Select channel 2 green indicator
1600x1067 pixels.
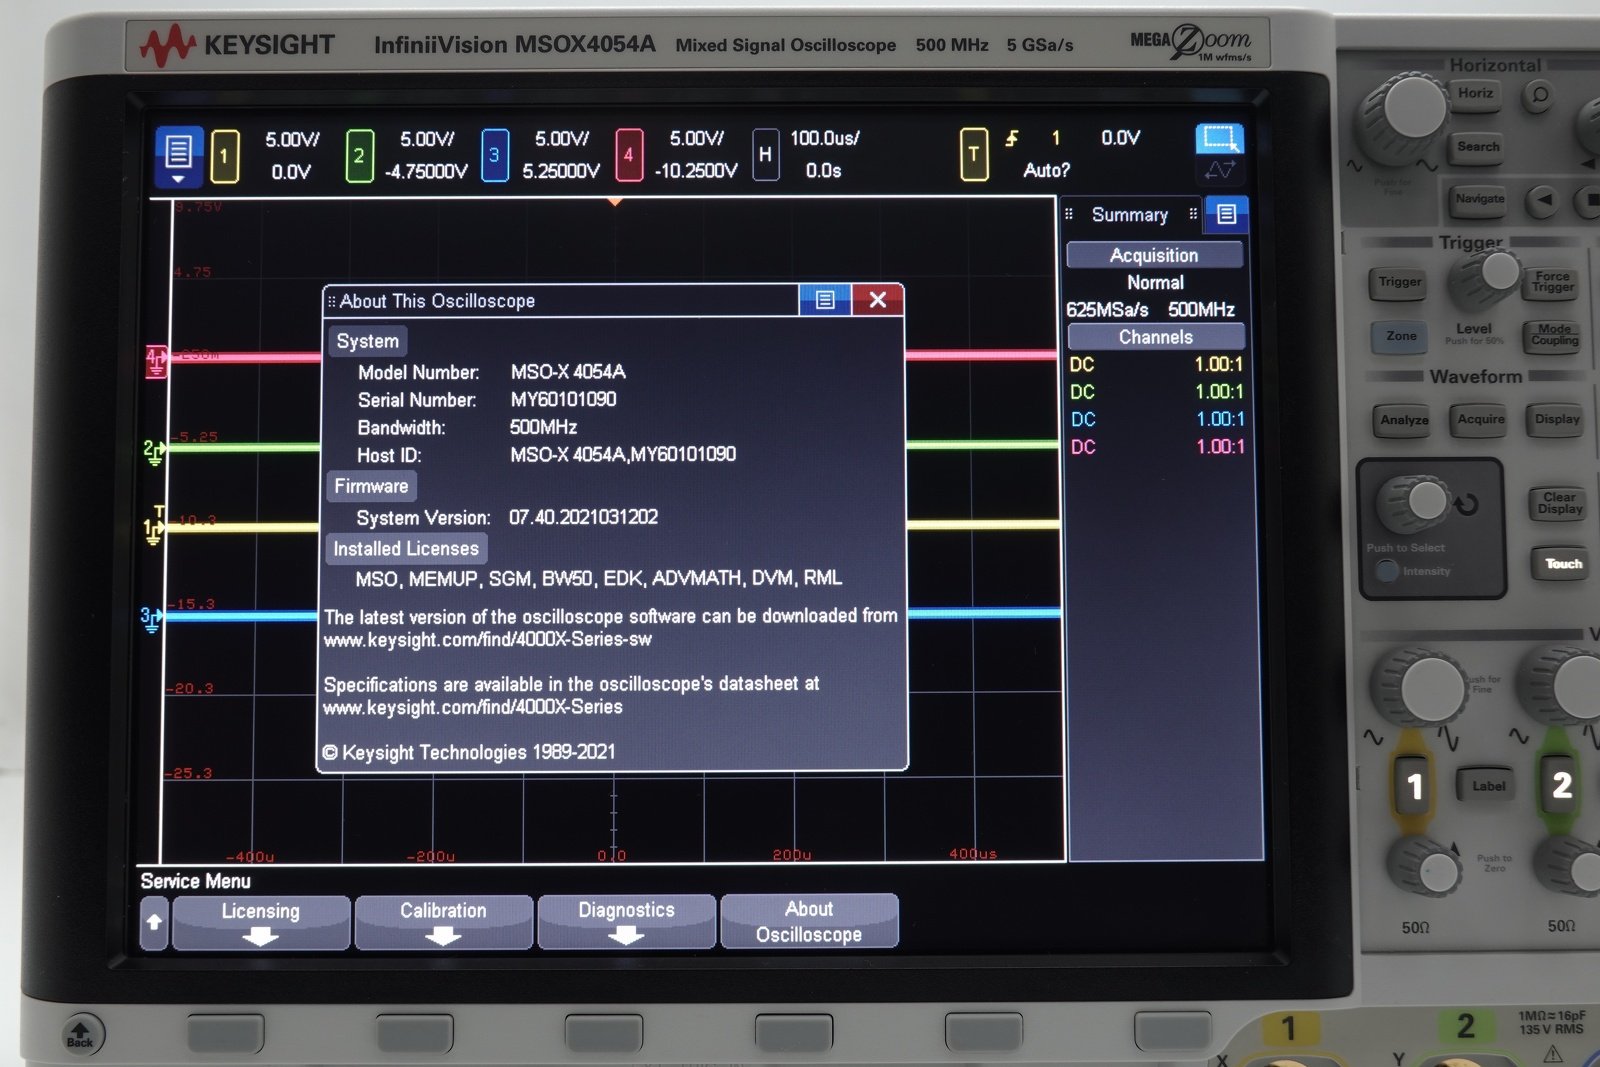coord(359,156)
